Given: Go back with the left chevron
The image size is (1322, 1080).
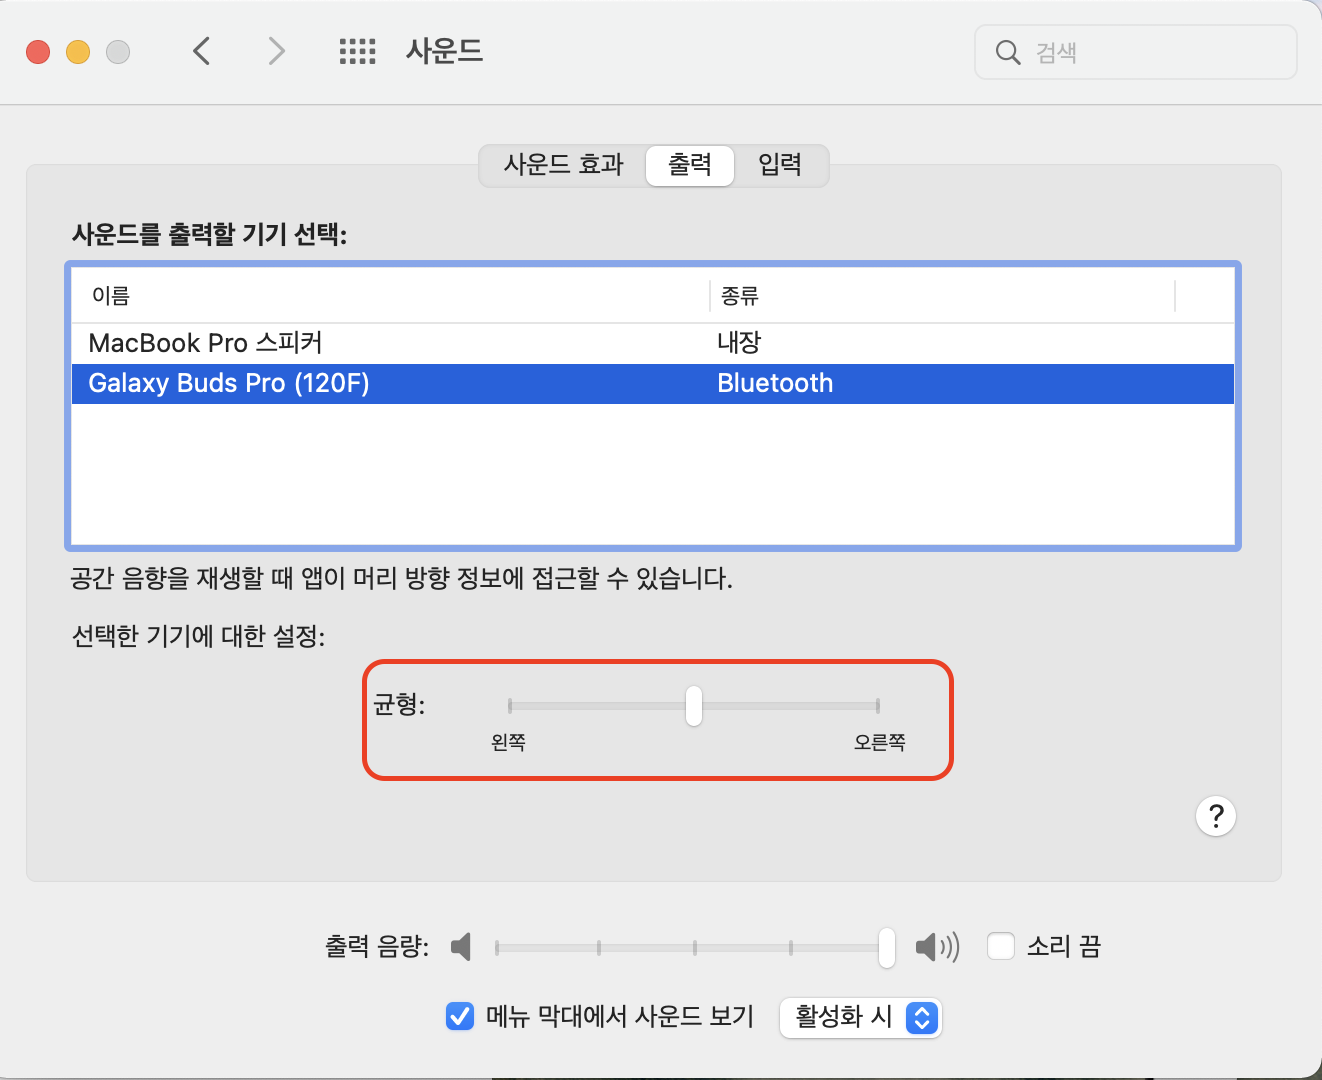Looking at the screenshot, I should 202,51.
